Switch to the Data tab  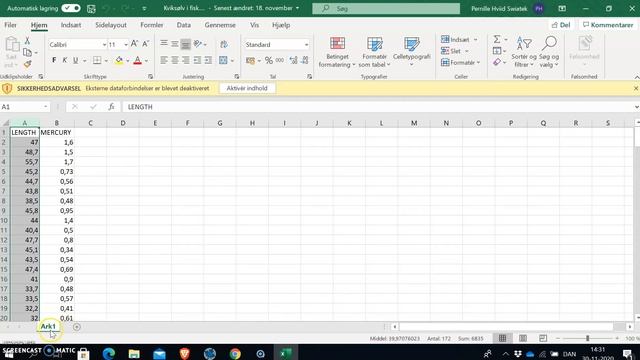coord(184,25)
